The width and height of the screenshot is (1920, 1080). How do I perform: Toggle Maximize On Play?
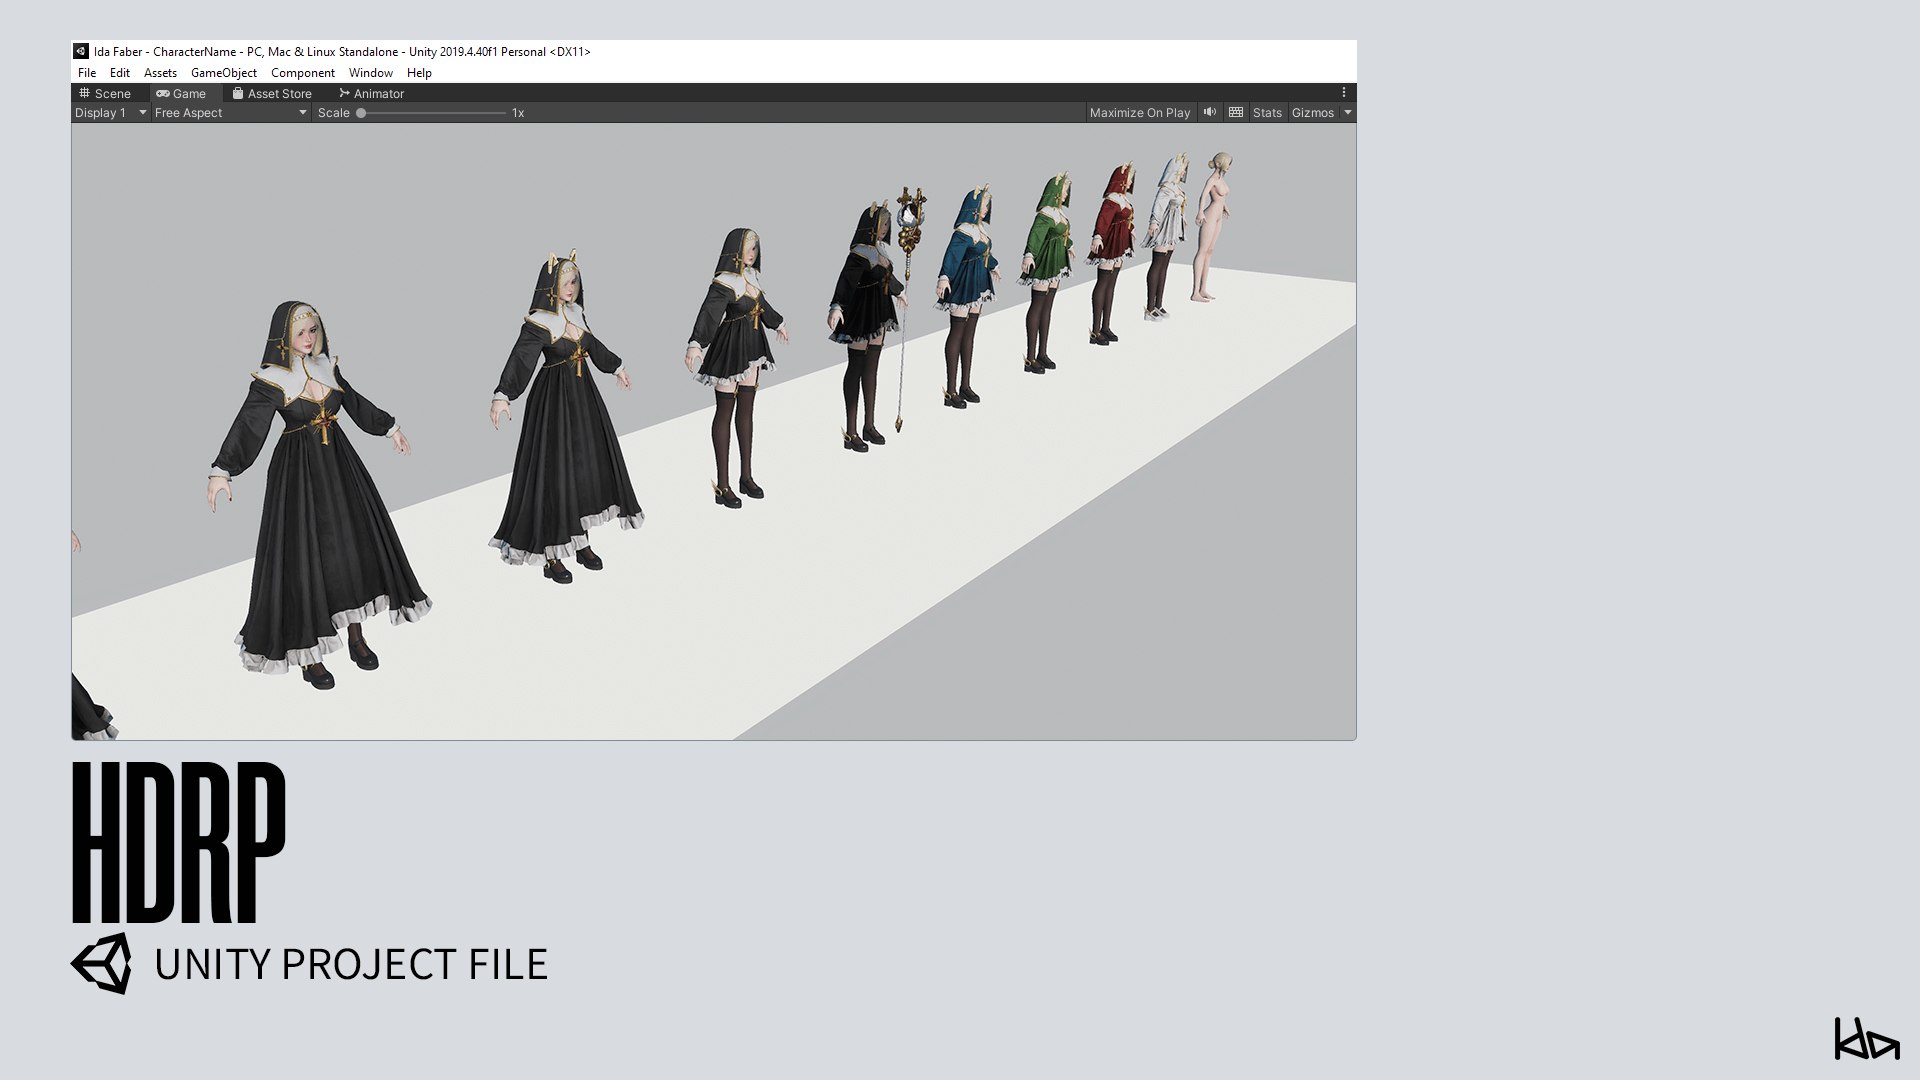pyautogui.click(x=1139, y=113)
